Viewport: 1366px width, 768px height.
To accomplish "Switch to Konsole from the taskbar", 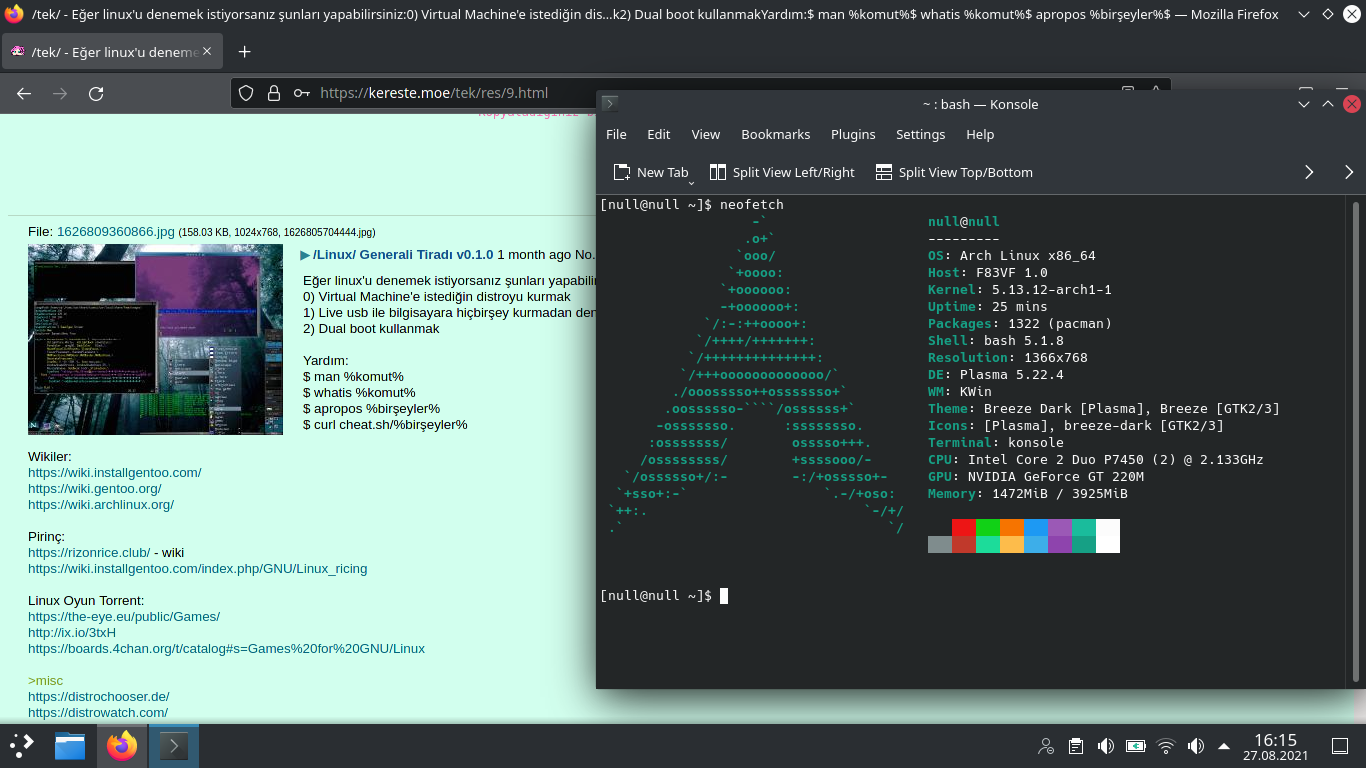I will [174, 746].
